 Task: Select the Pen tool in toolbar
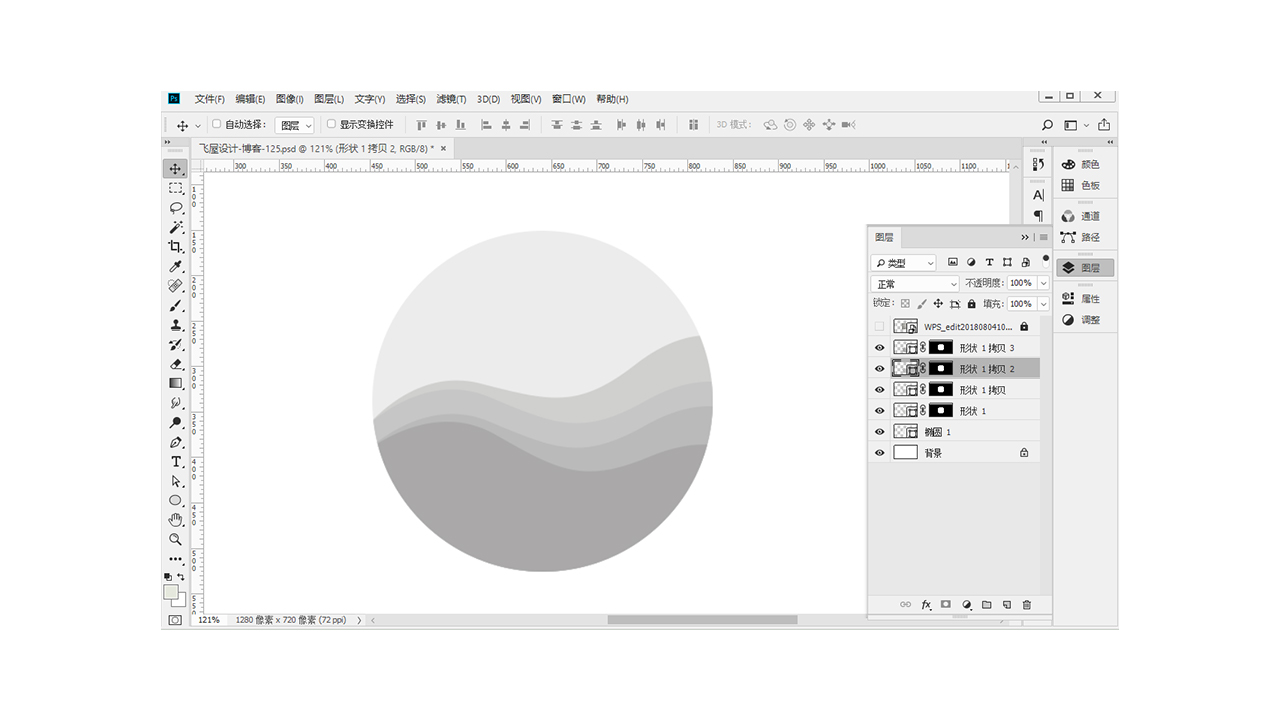click(176, 442)
